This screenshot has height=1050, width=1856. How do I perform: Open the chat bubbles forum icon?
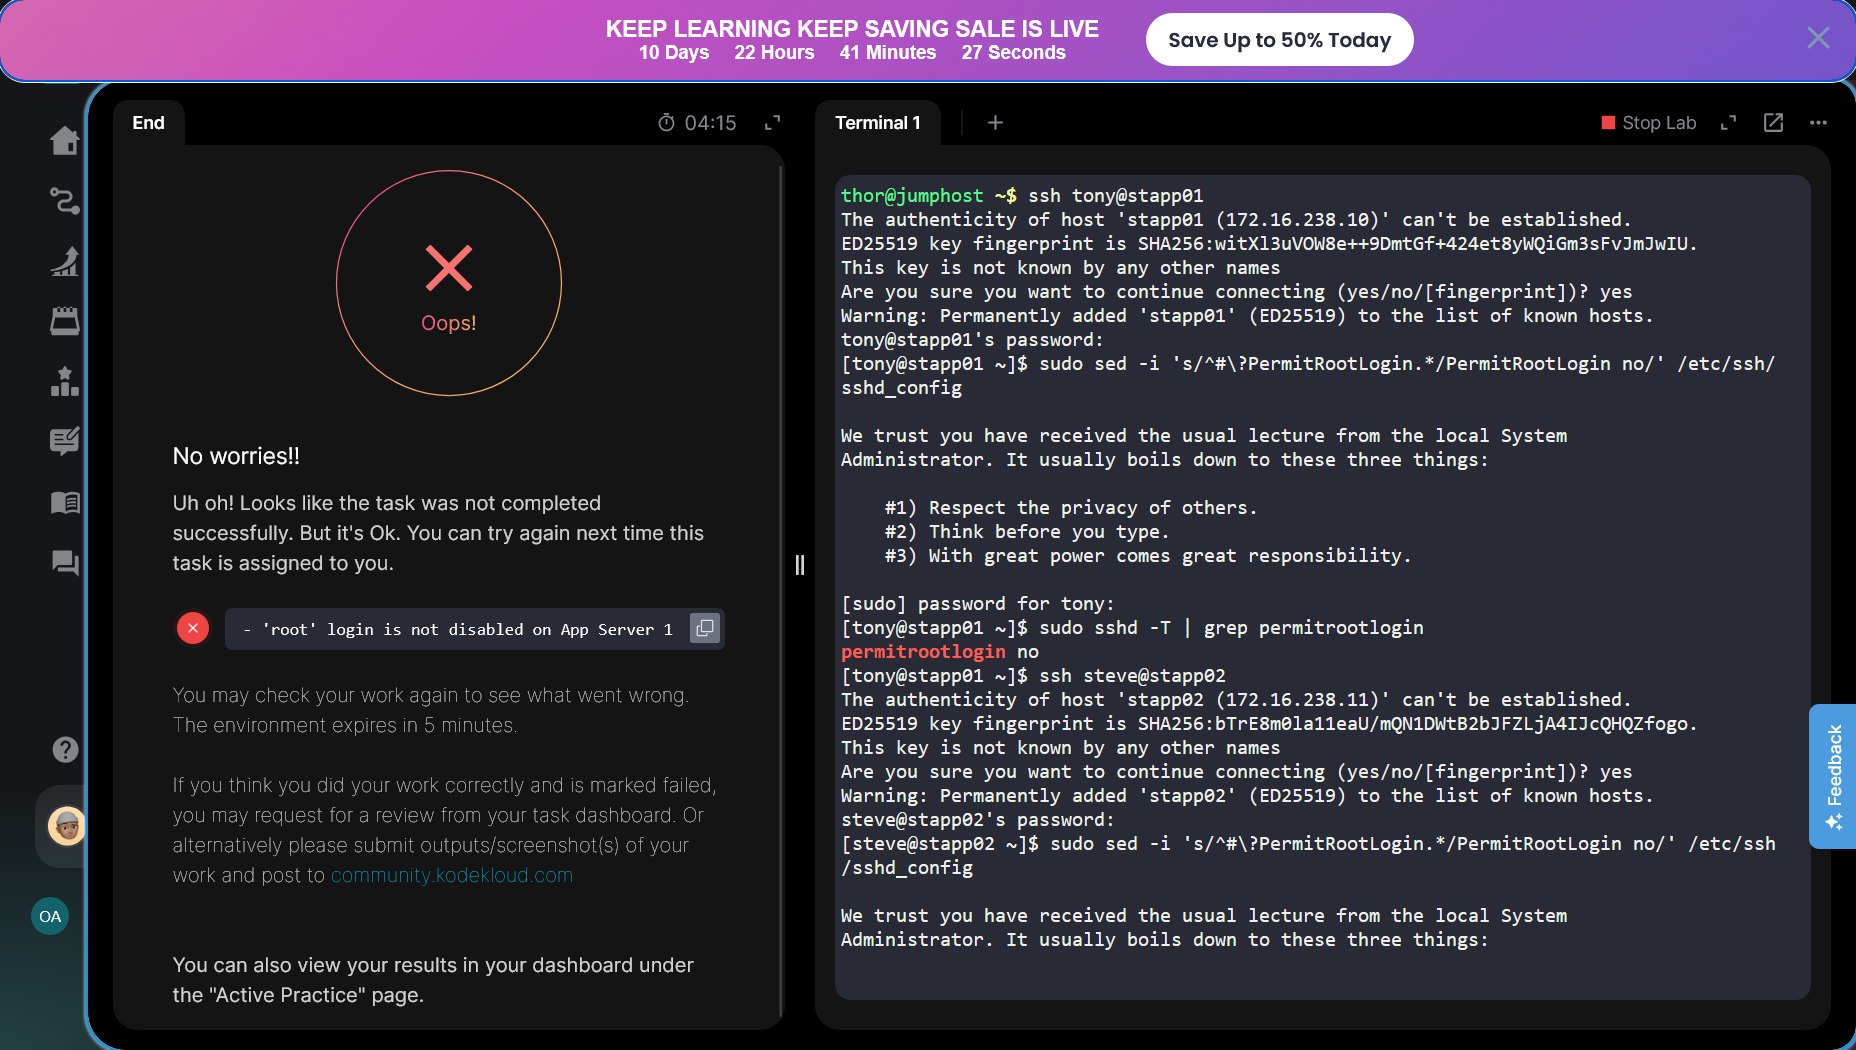tap(65, 563)
